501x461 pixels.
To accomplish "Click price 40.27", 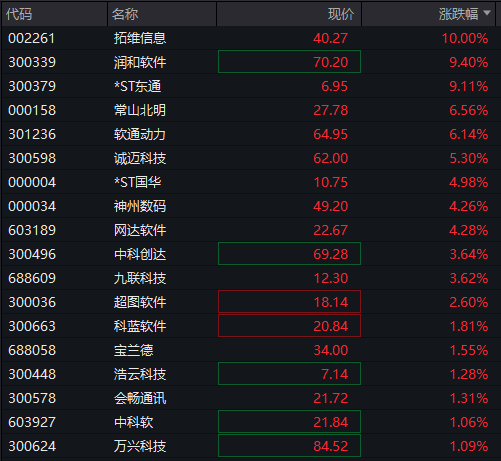I will [330, 38].
